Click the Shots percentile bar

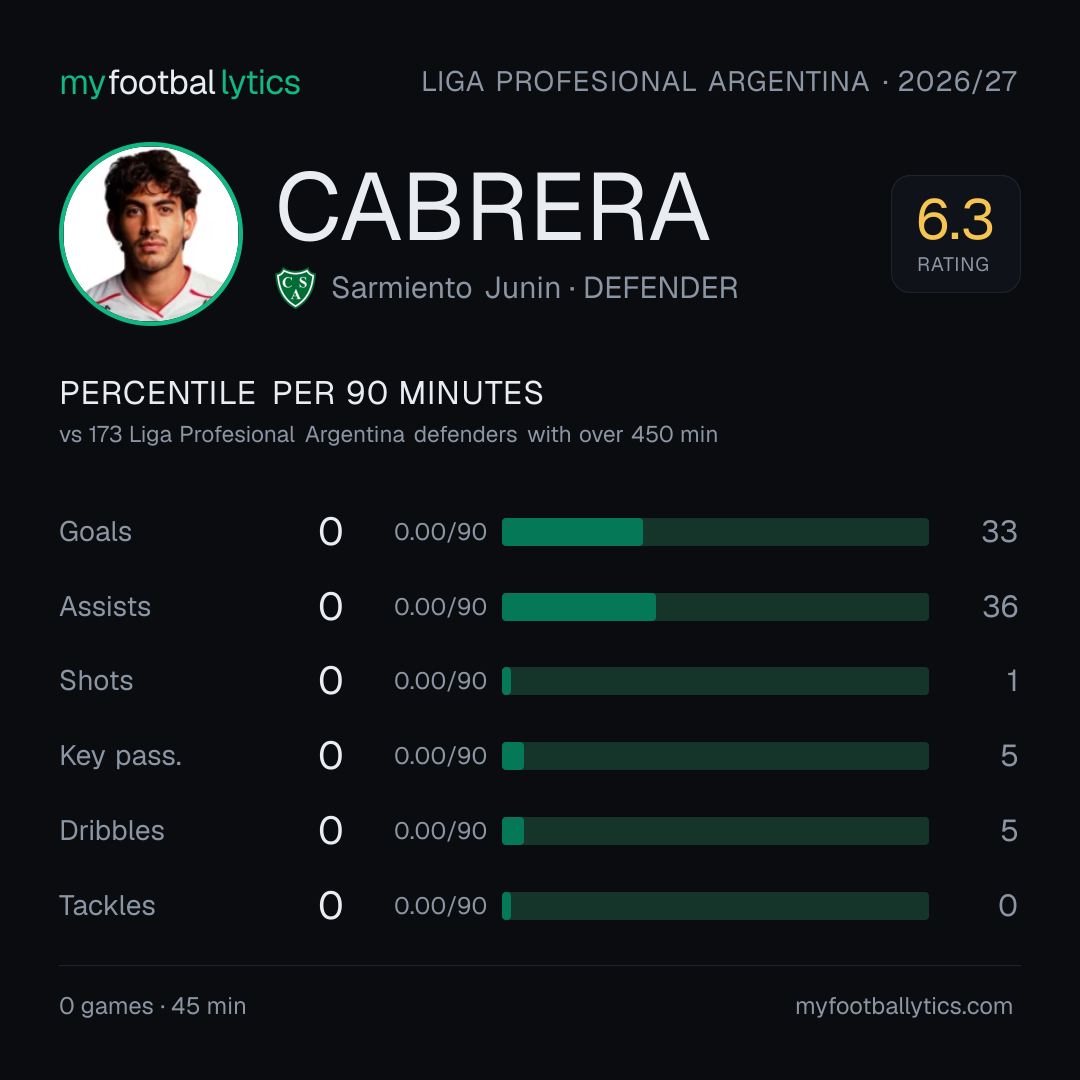click(715, 681)
